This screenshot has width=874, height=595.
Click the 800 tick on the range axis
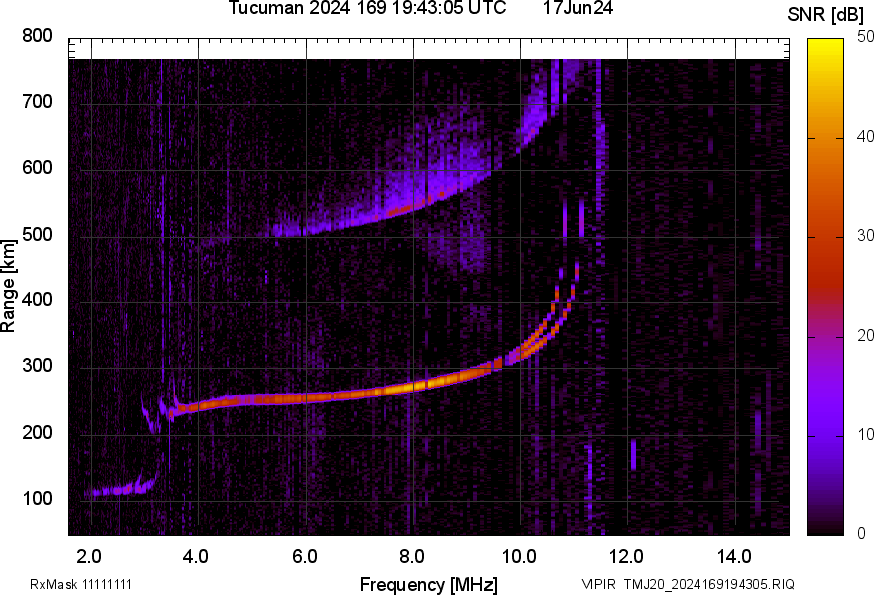(38, 37)
